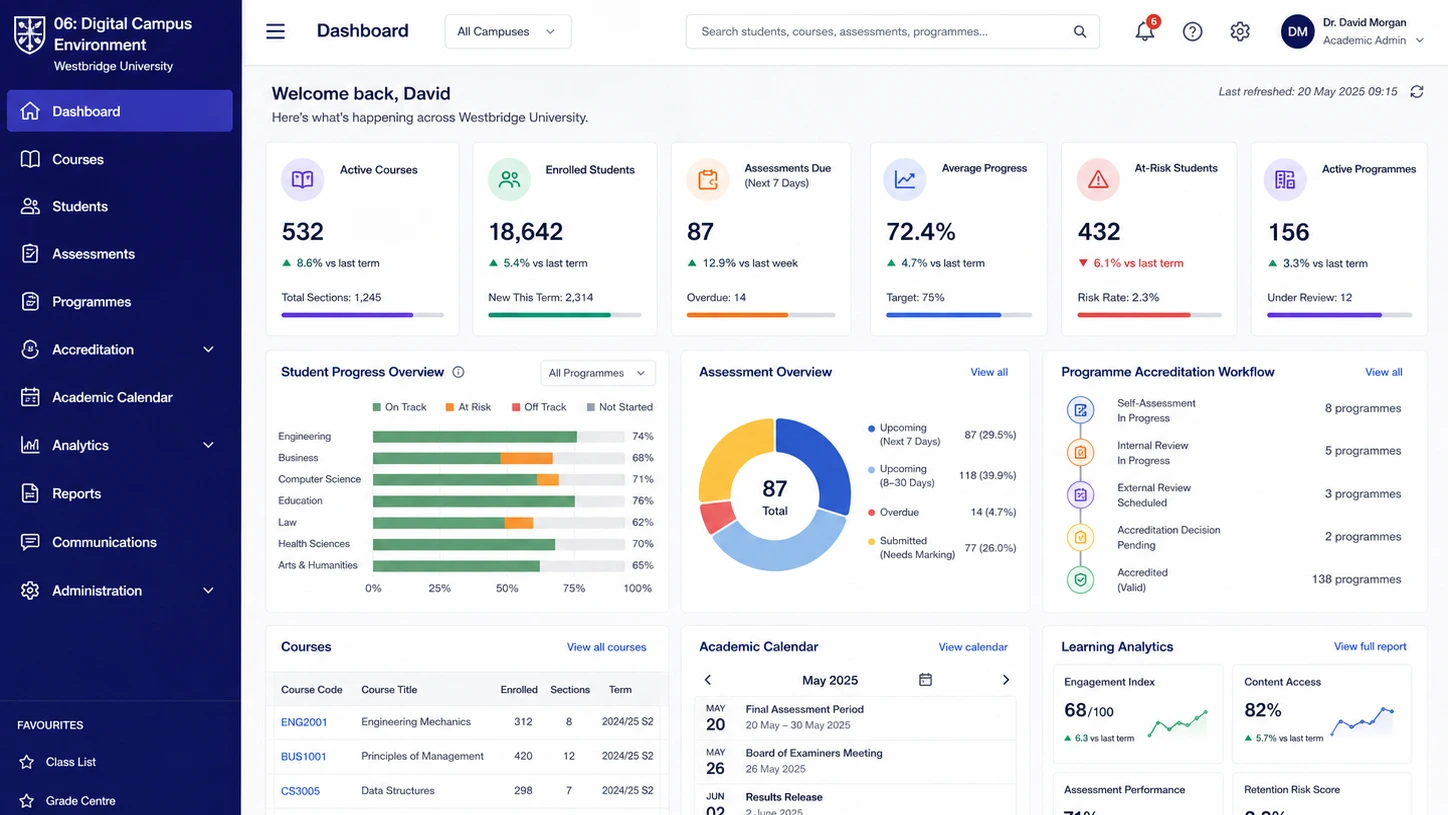Click the View all courses link
The height and width of the screenshot is (815, 1448).
[606, 647]
